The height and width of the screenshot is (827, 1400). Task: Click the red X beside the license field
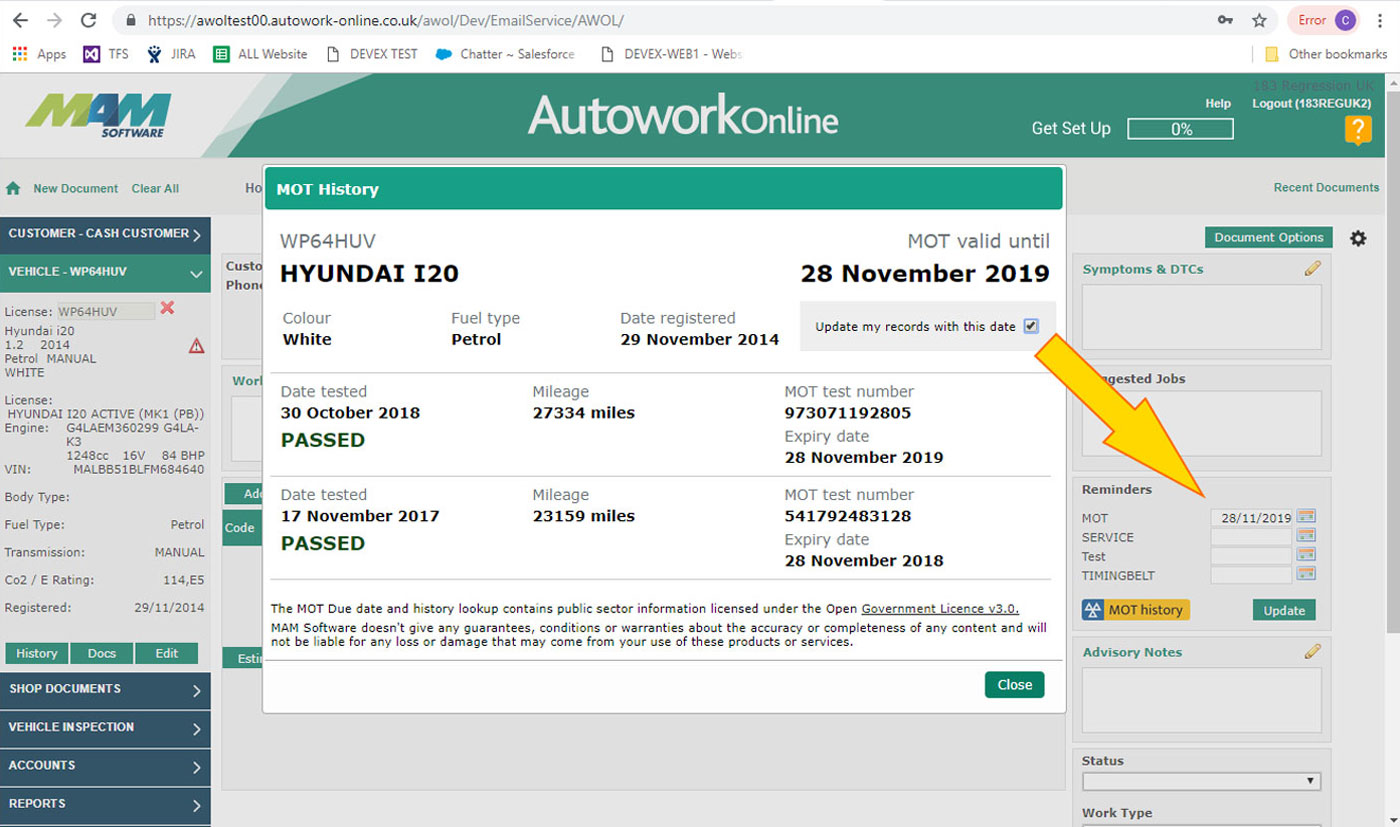167,309
